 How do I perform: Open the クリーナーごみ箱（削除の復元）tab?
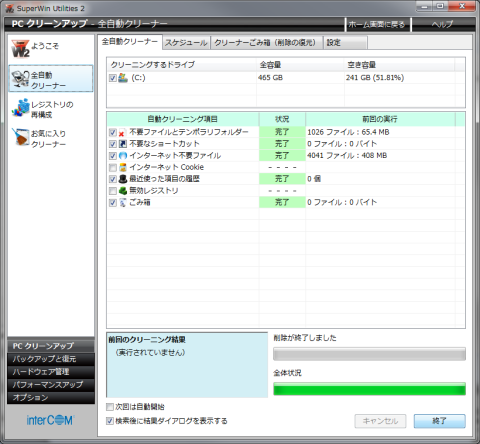click(267, 43)
